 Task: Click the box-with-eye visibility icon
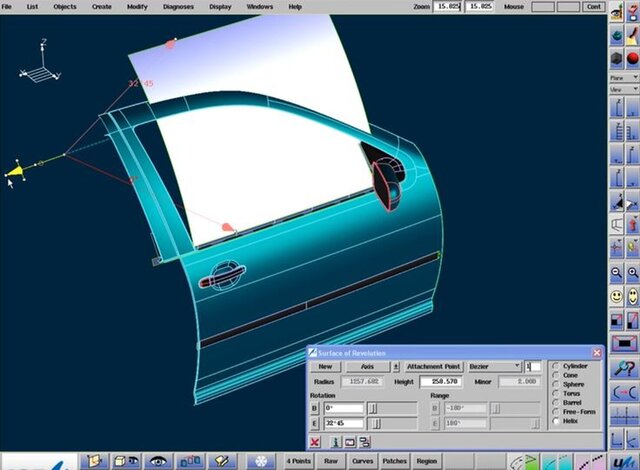click(126, 461)
